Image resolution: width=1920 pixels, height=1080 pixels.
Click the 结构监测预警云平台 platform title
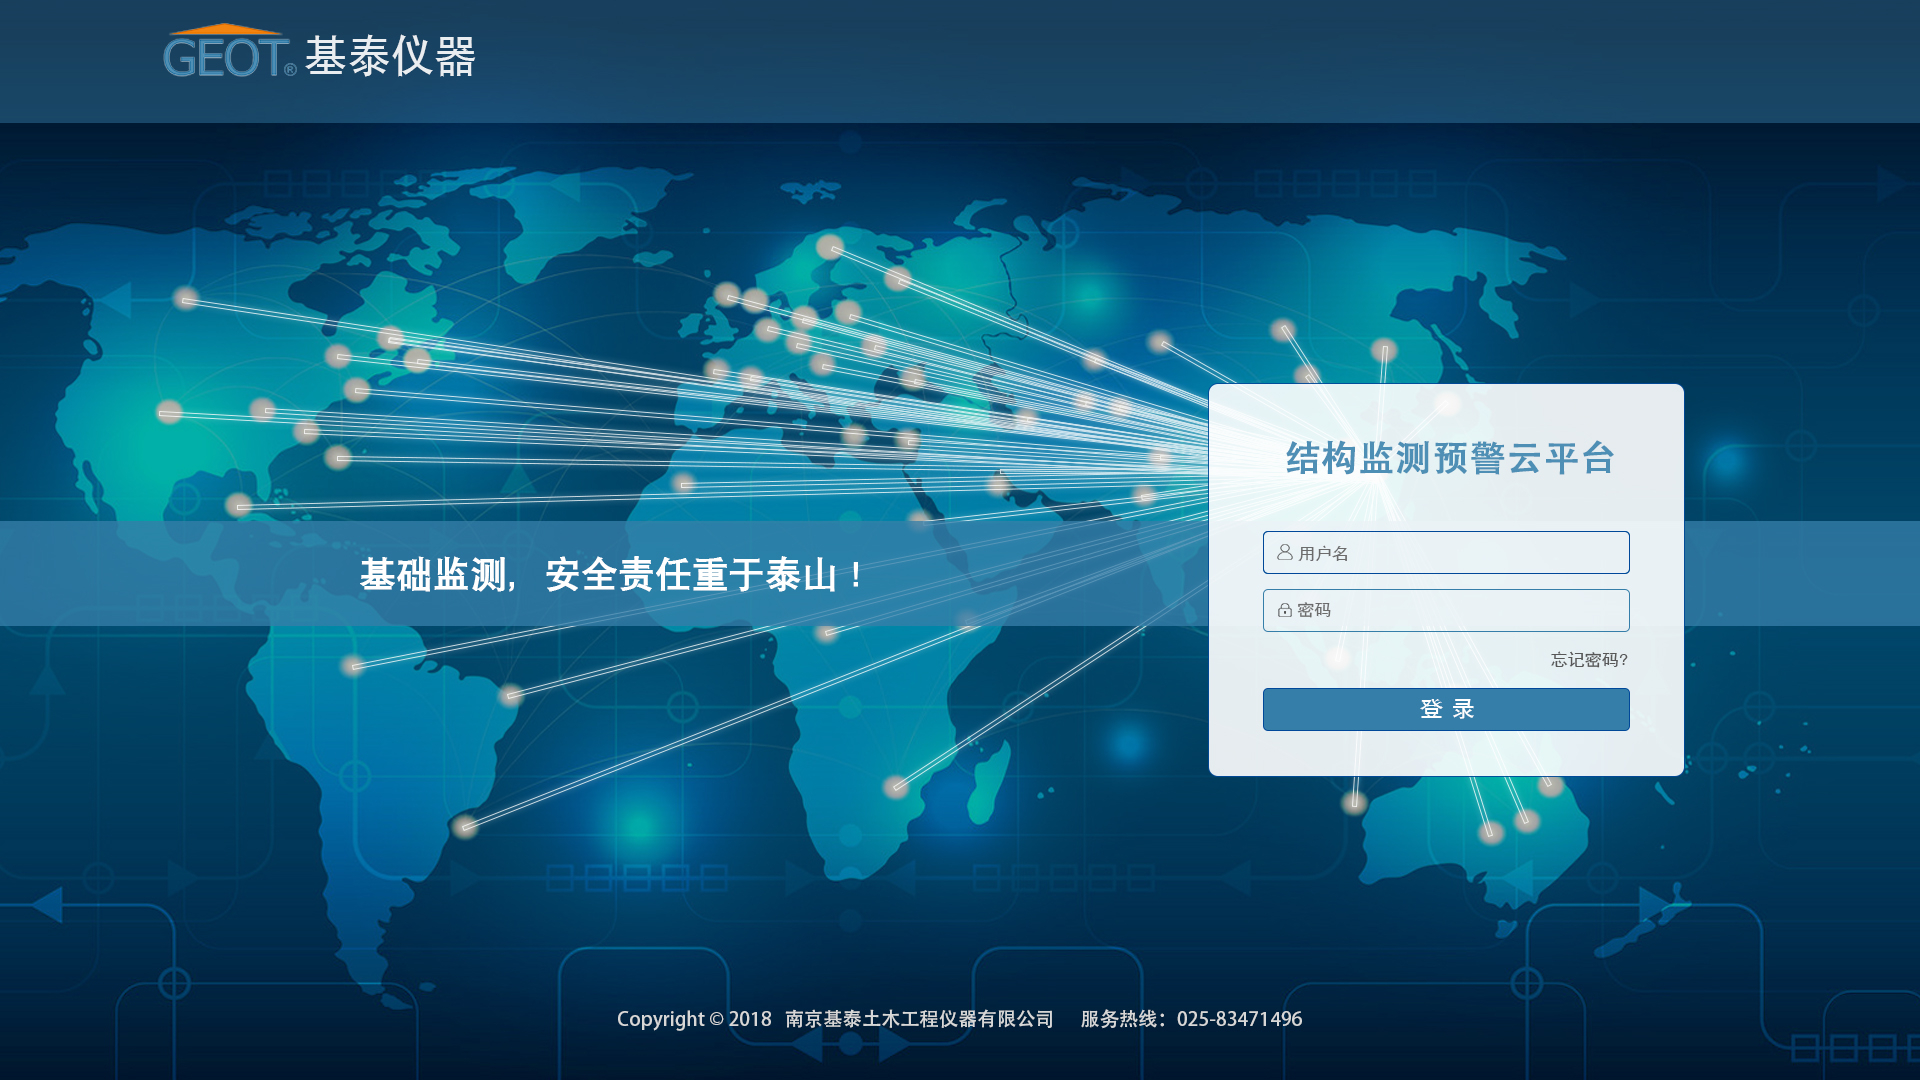pyautogui.click(x=1449, y=459)
